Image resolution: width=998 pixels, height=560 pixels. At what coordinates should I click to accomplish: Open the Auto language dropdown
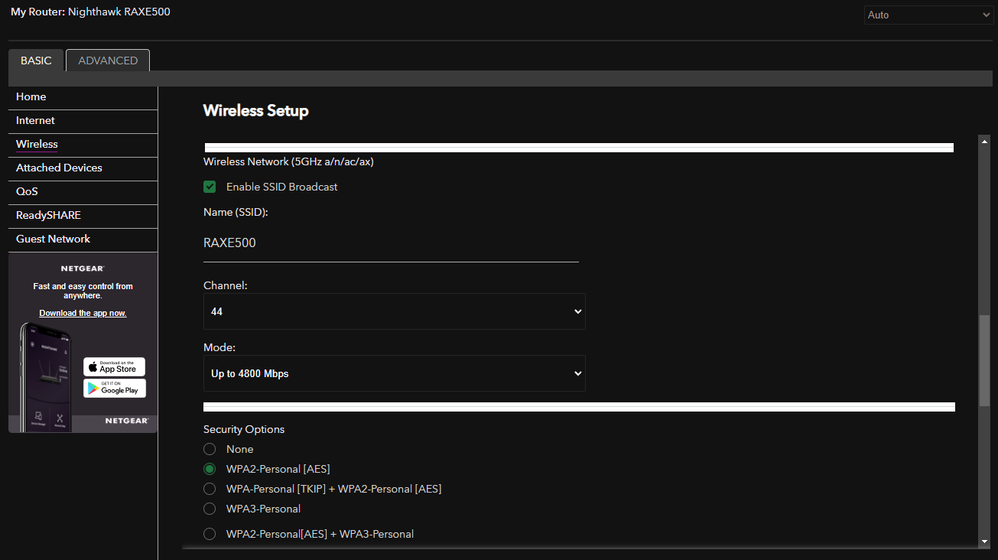pos(927,15)
